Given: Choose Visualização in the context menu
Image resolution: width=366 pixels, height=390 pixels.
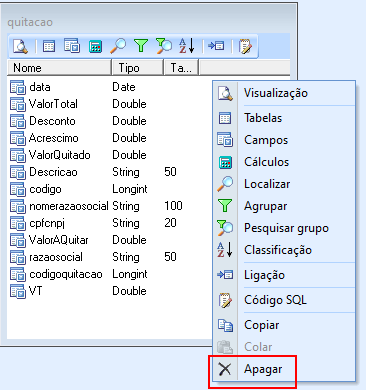Looking at the screenshot, I should 284,93.
